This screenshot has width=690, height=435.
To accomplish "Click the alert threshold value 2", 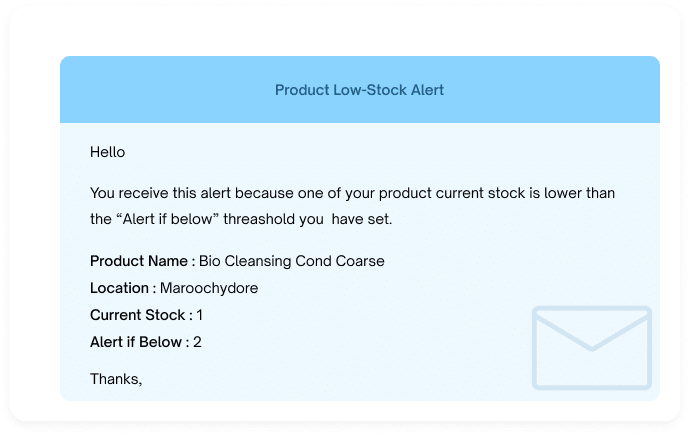I will pyautogui.click(x=197, y=342).
